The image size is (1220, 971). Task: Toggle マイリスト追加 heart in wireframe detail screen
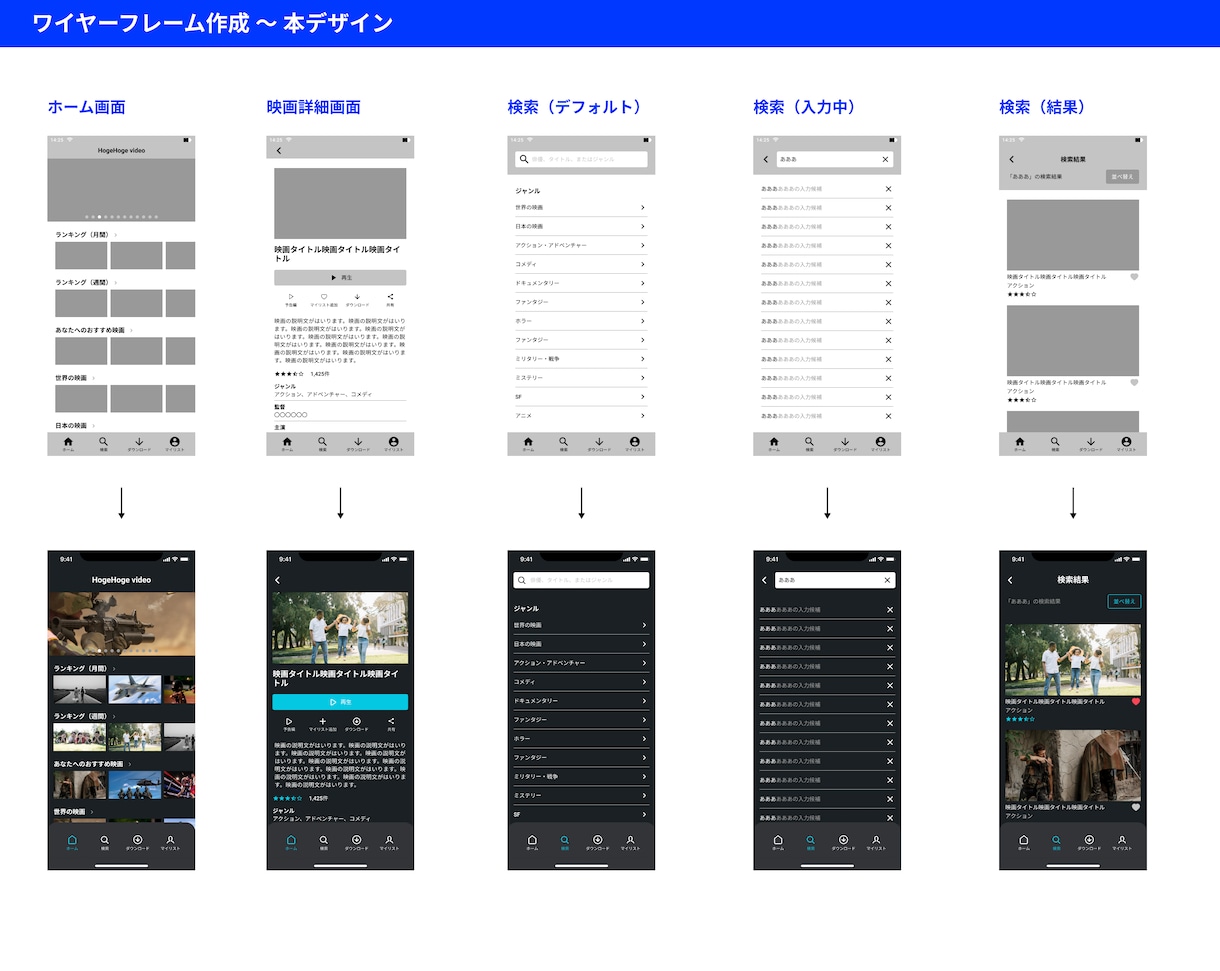[324, 297]
